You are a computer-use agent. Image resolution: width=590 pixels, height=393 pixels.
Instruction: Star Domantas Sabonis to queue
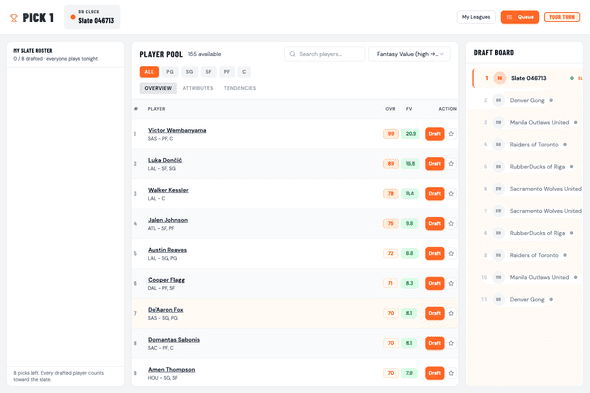(451, 343)
